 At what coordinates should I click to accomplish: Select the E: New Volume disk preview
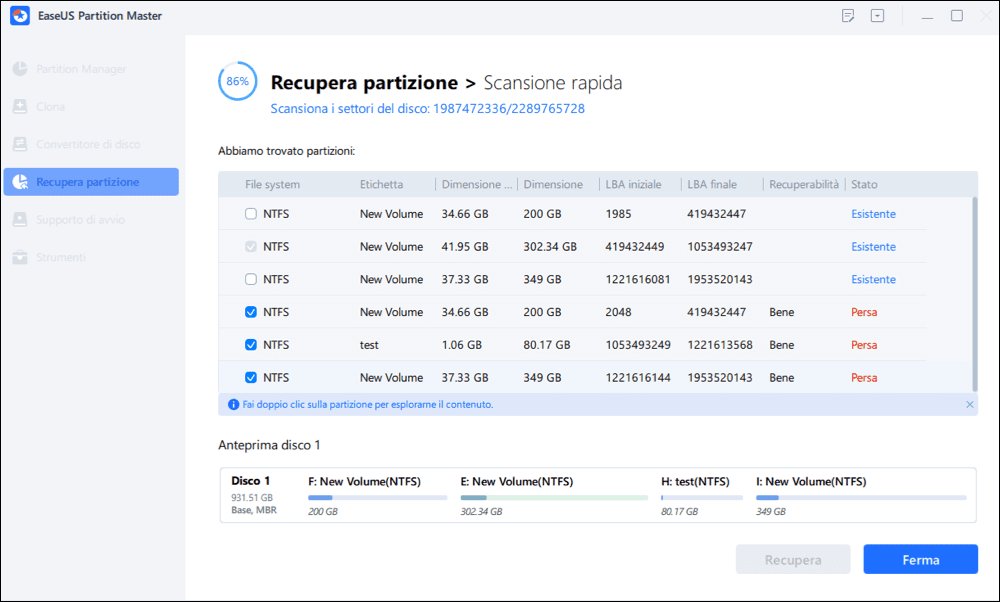553,495
